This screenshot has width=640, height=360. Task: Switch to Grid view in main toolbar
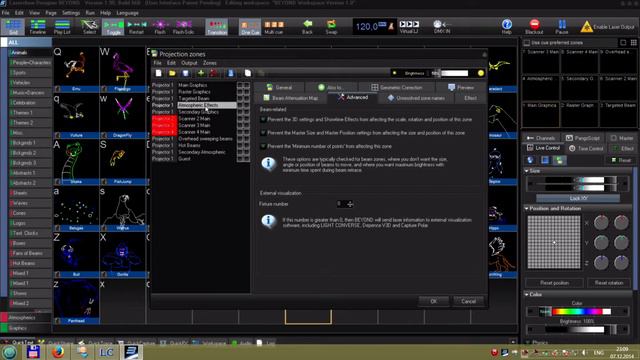click(13, 27)
